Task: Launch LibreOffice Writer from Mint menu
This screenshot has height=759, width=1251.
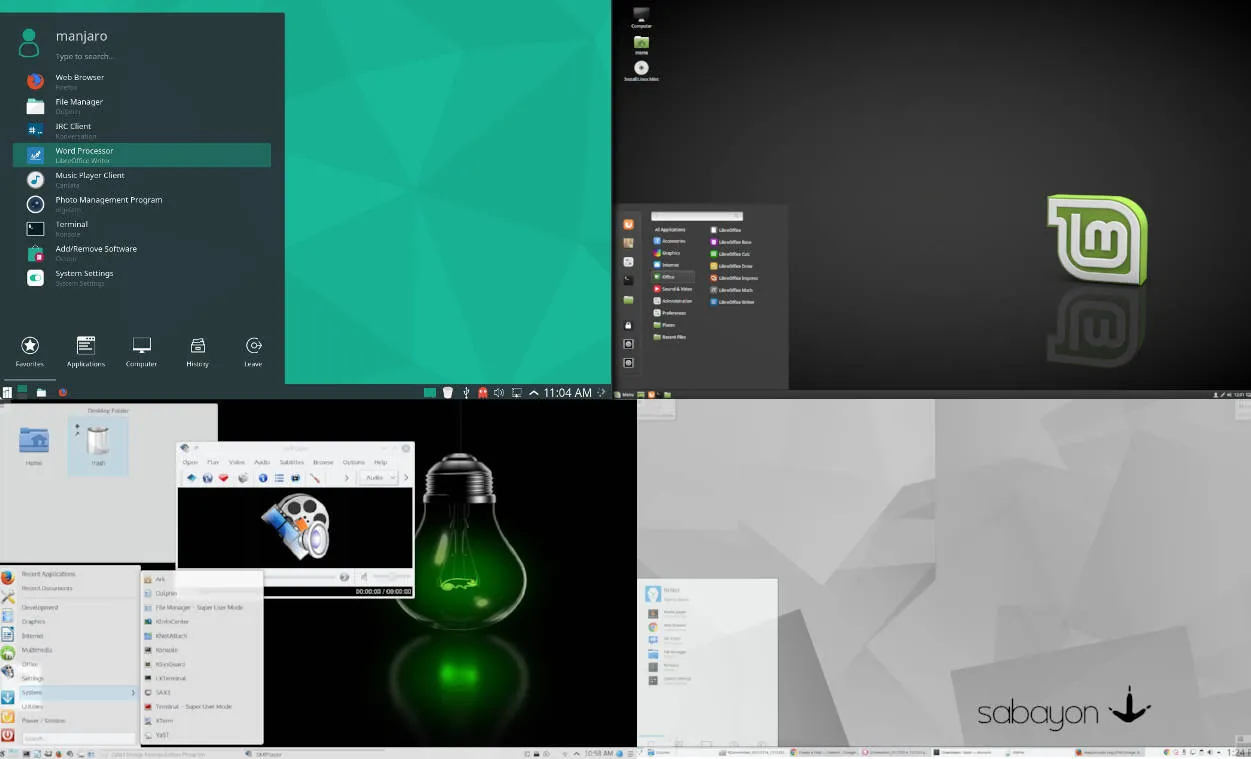Action: point(733,302)
